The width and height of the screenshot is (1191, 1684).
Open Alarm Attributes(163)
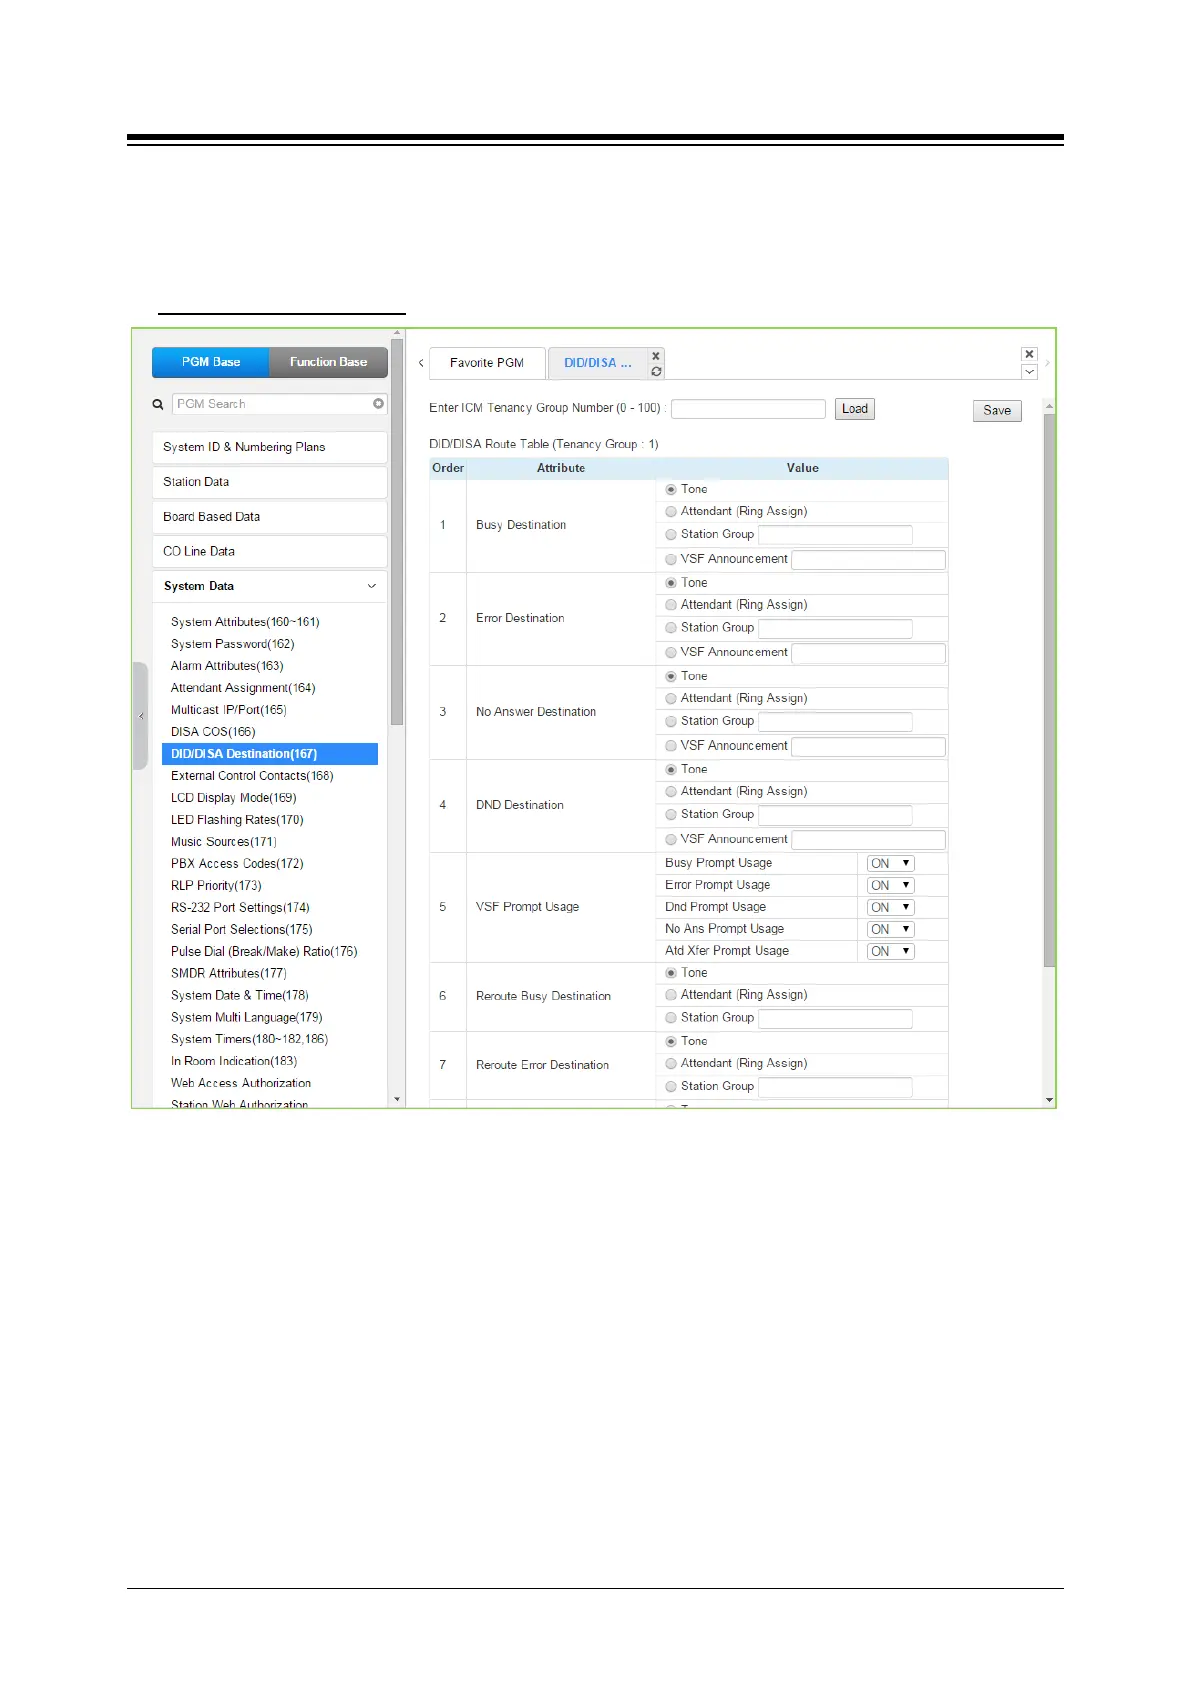227,666
